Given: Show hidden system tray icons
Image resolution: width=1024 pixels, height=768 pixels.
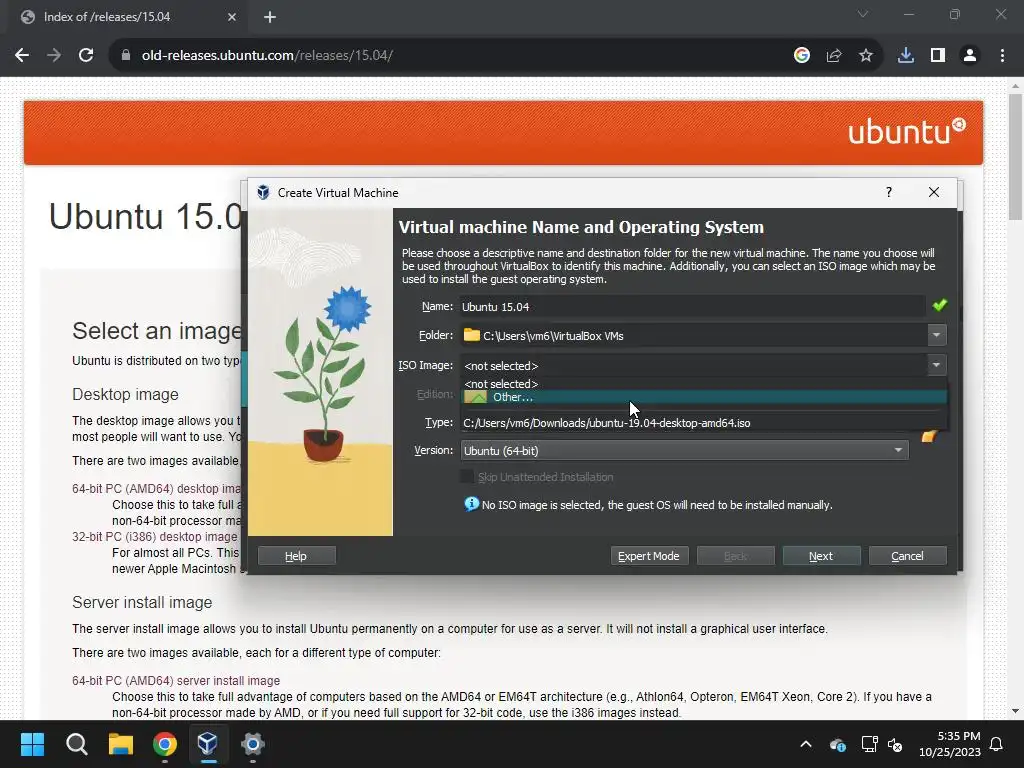Looking at the screenshot, I should (806, 744).
